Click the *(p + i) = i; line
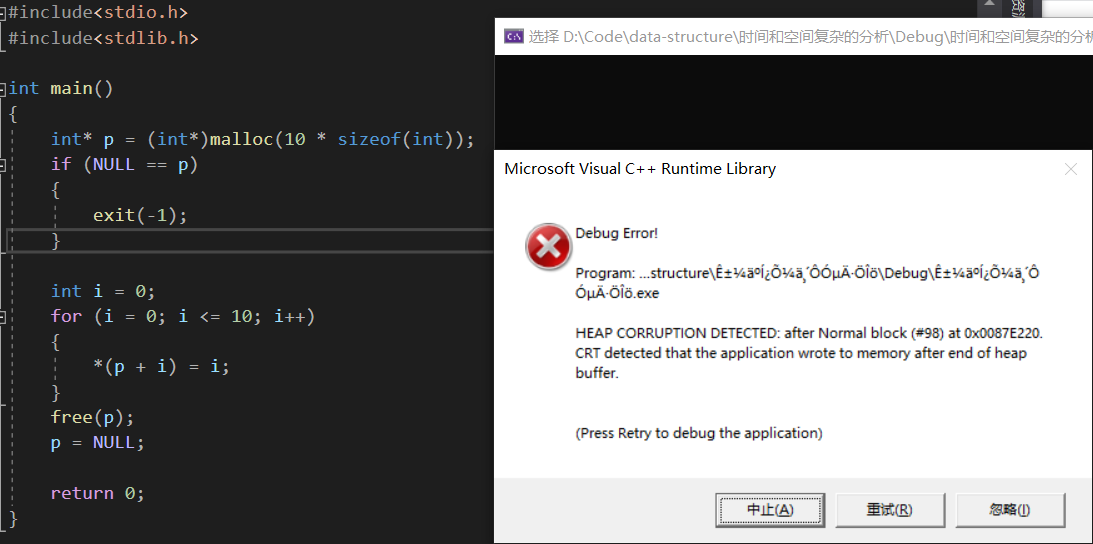1093x544 pixels. click(161, 366)
